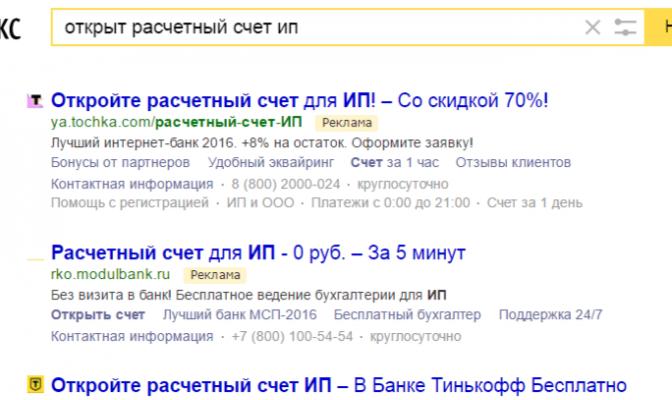Open 'Открыть счет' sitelink

tap(98, 315)
